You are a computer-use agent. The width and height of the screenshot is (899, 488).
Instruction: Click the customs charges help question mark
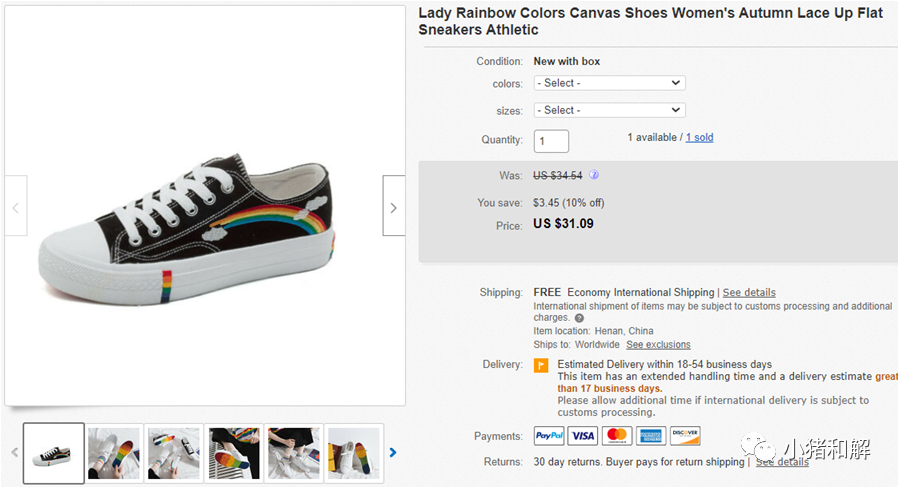(x=579, y=318)
